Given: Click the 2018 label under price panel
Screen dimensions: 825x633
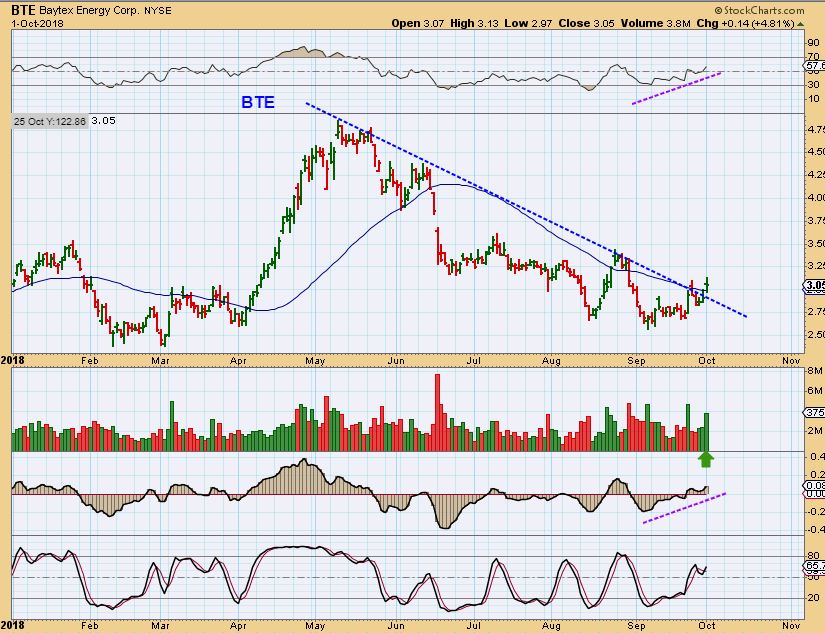Looking at the screenshot, I should [12, 360].
